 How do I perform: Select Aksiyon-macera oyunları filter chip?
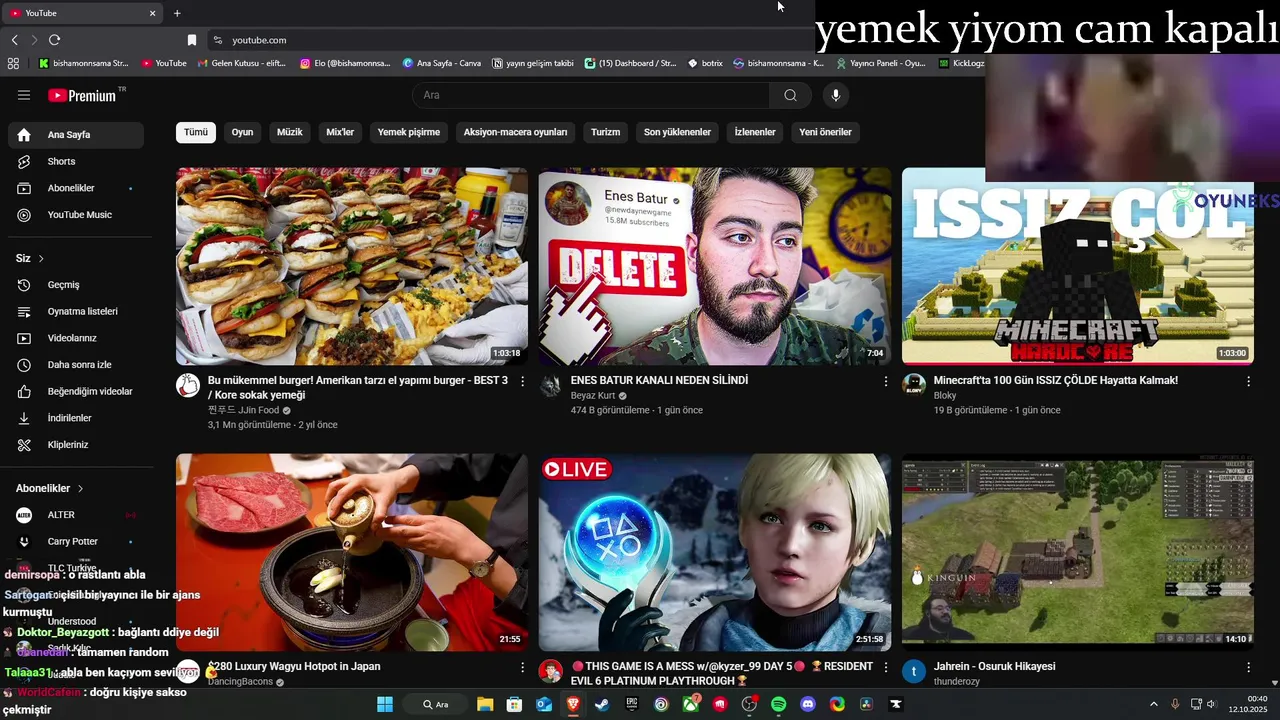[515, 132]
